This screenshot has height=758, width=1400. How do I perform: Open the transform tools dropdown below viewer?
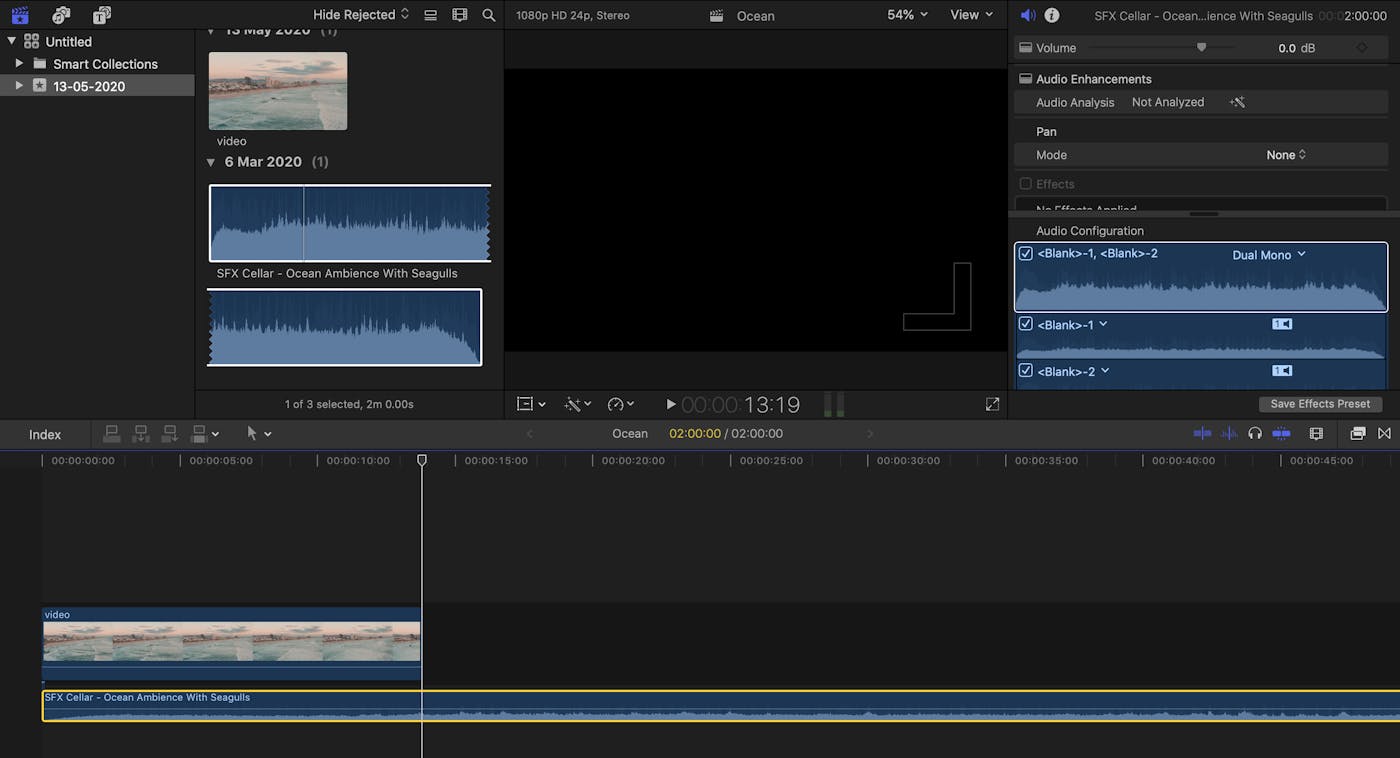[531, 404]
